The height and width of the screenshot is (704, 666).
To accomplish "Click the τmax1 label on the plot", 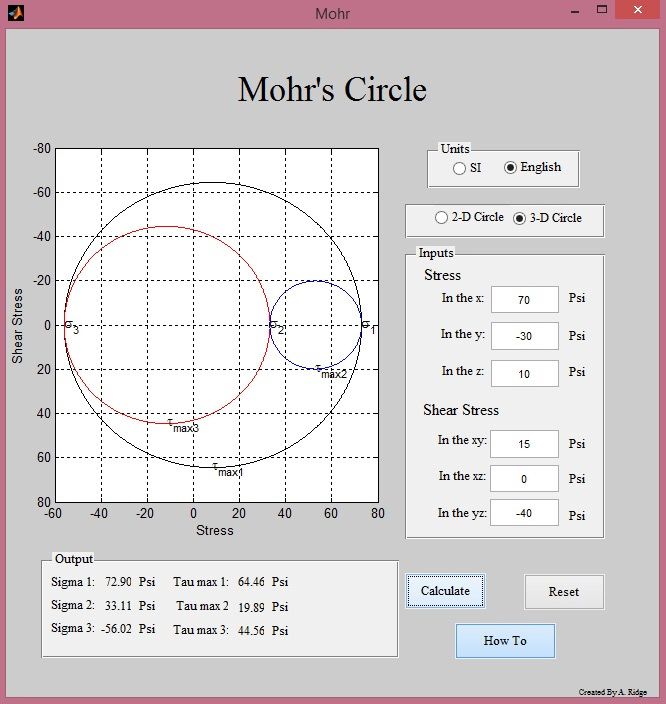I will (228, 470).
